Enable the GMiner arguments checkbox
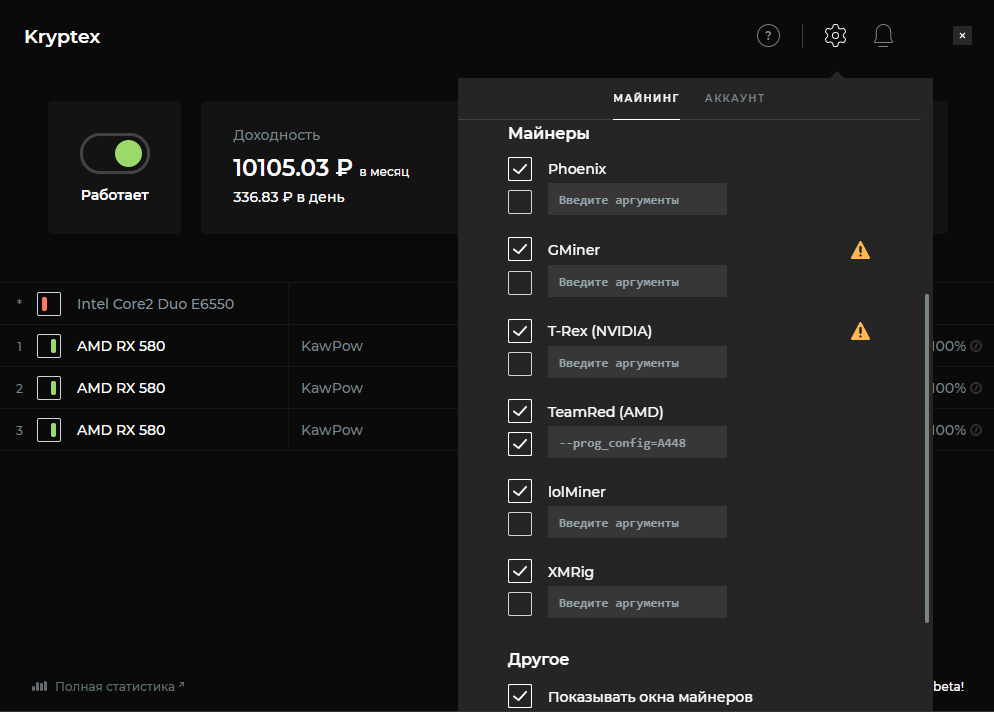The width and height of the screenshot is (994, 712). (520, 283)
